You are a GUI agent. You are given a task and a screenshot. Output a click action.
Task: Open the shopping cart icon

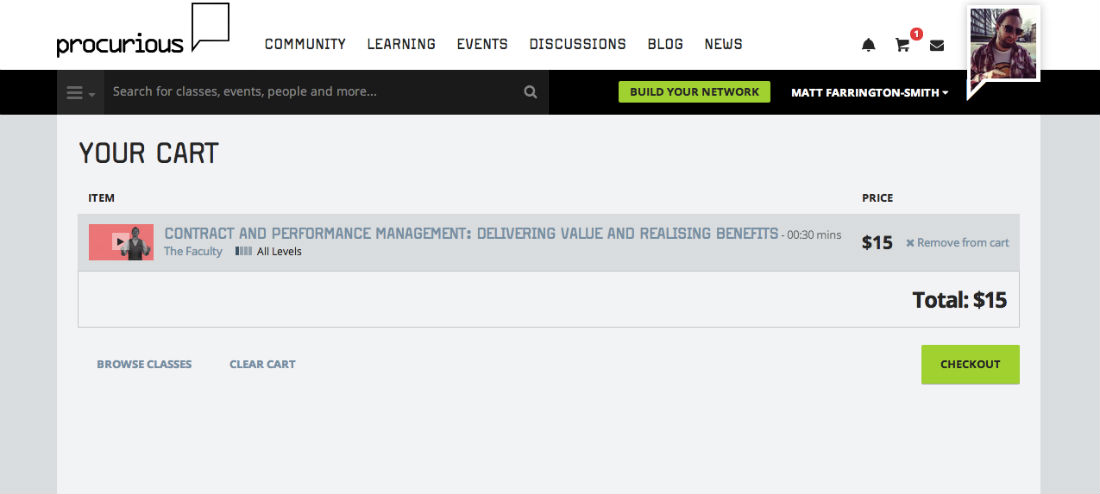point(902,45)
